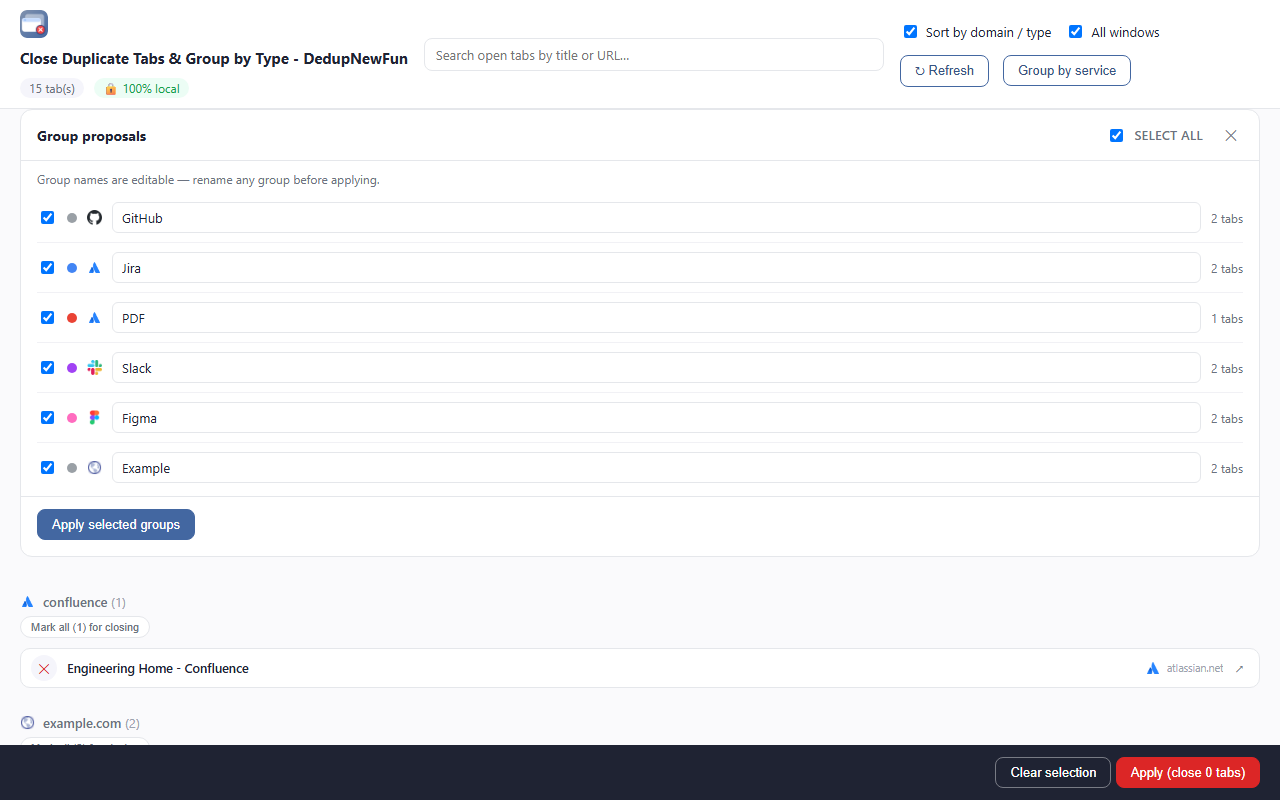The image size is (1280, 800).
Task: Uncheck the Jira group checkbox
Action: [x=47, y=267]
